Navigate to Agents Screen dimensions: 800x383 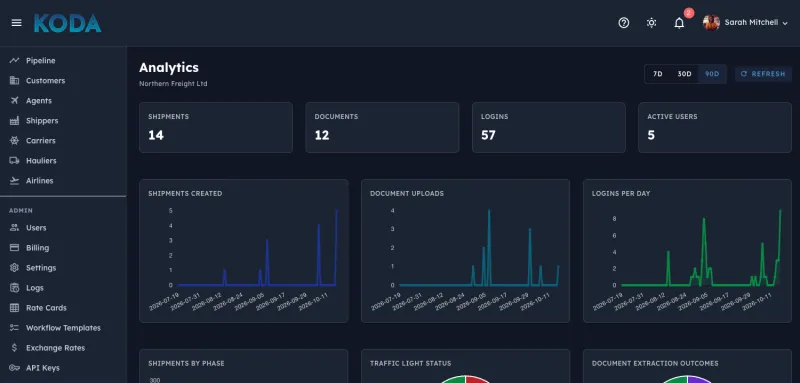(x=39, y=100)
